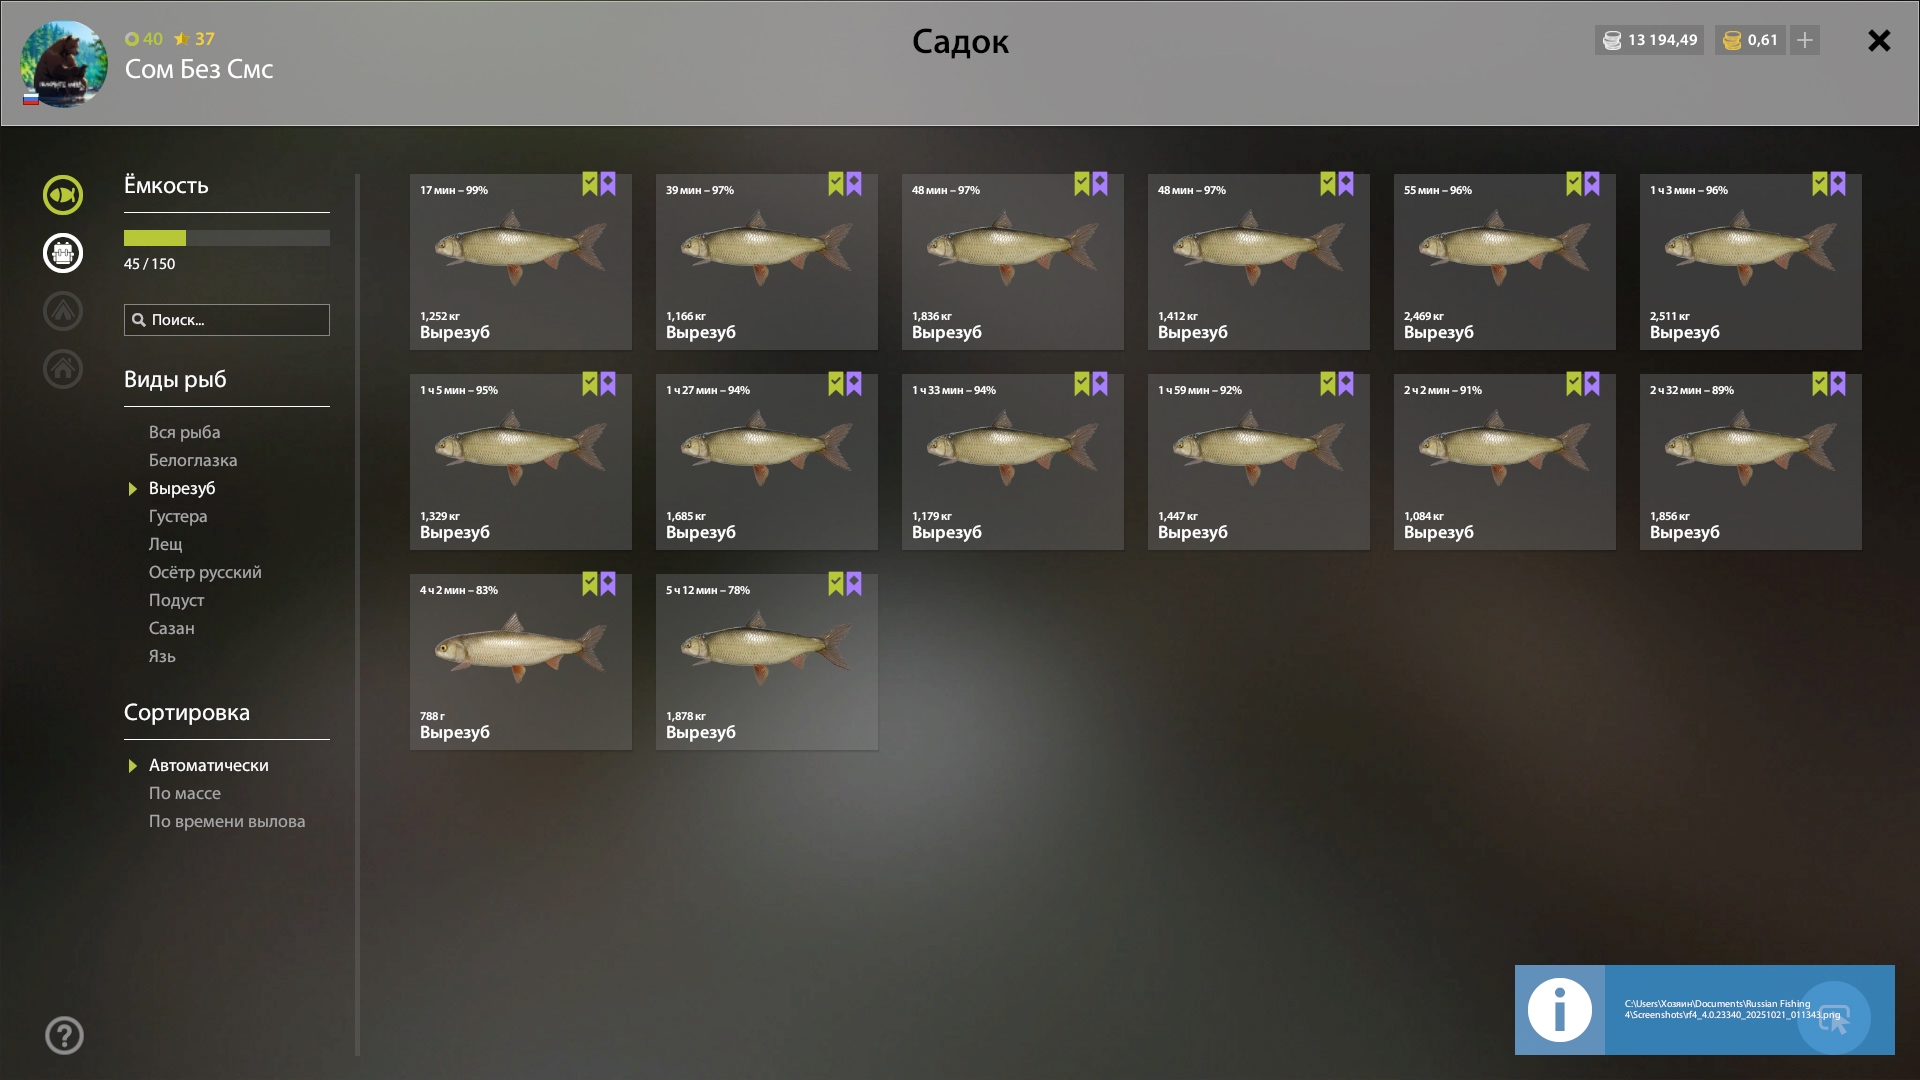Click the screenshot saved notification

1704,1010
